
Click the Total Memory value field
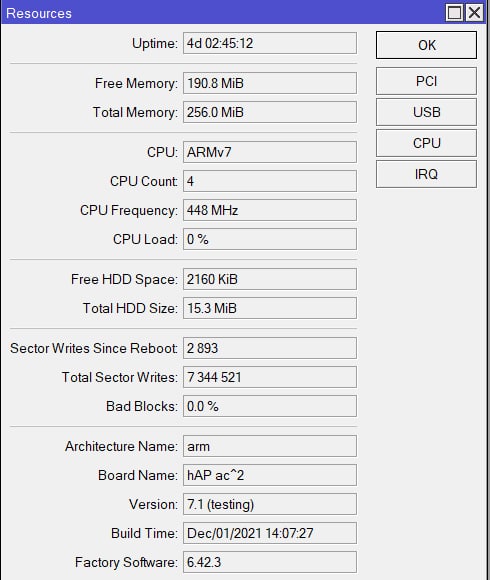point(270,112)
